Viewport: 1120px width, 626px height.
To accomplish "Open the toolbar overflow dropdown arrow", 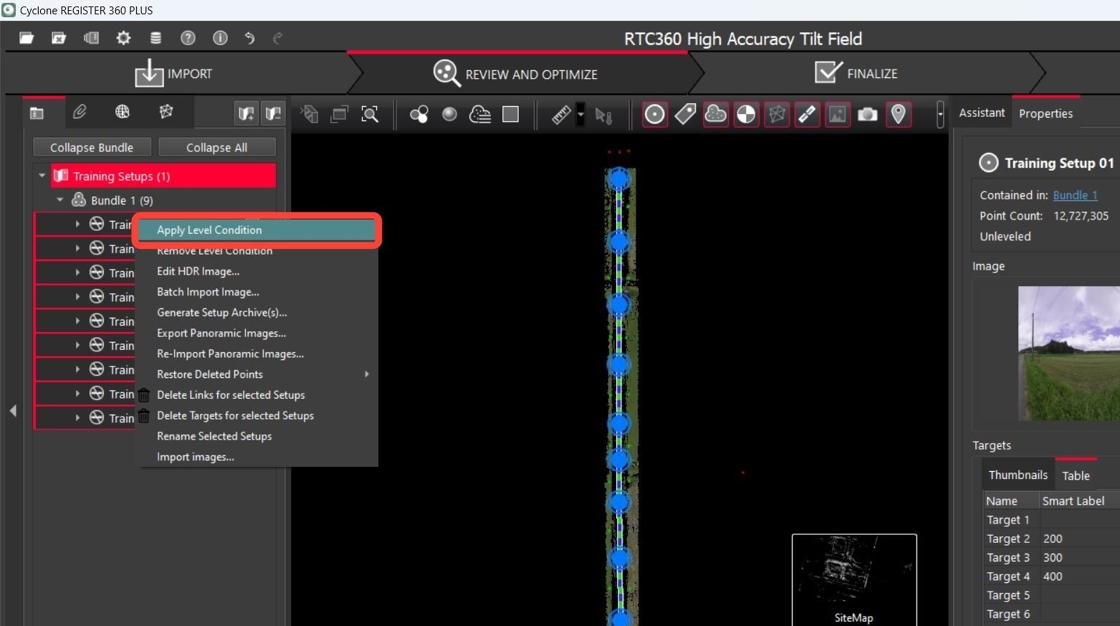I will [940, 114].
